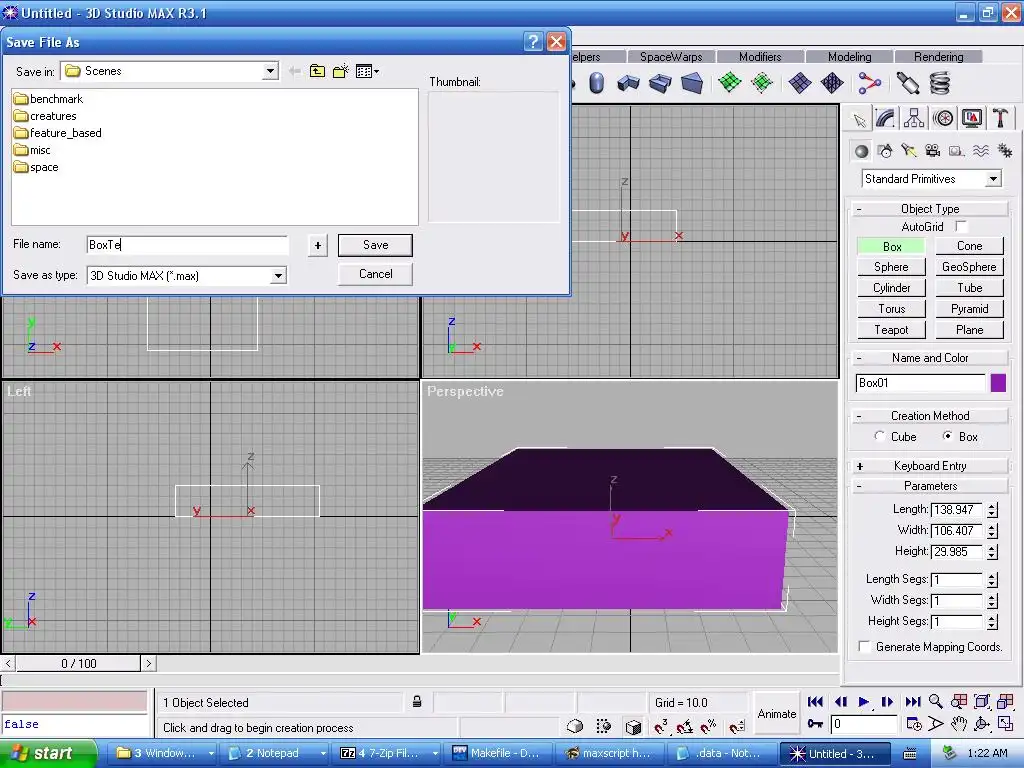This screenshot has width=1024, height=768.
Task: Click the L-Ext extrusion shelf icon
Action: tap(628, 83)
